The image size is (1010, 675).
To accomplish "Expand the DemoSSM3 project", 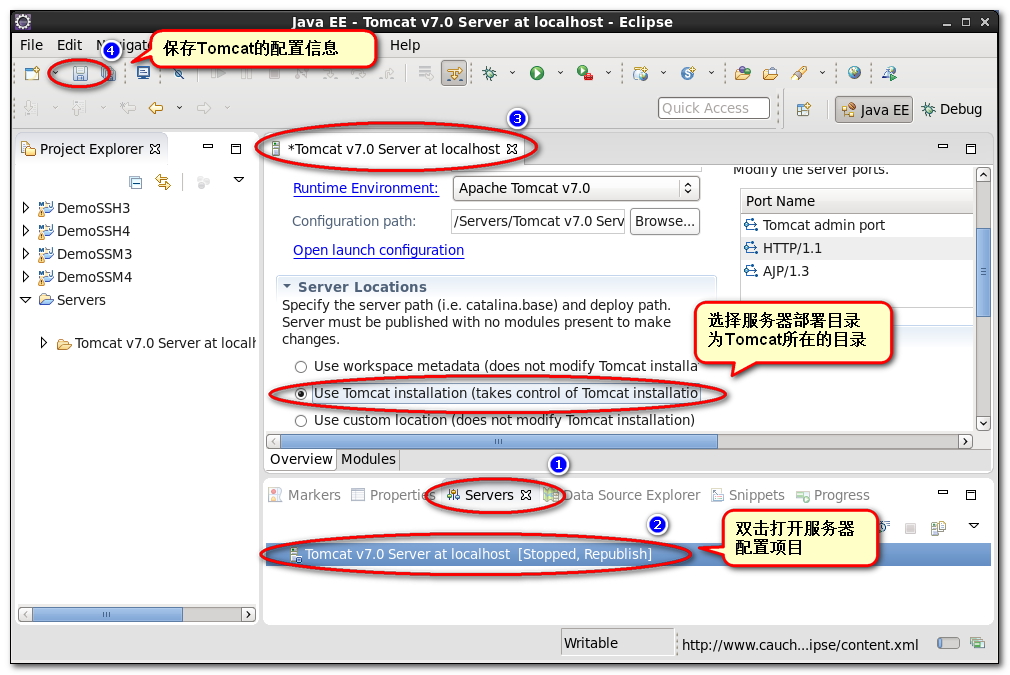I will click(x=26, y=254).
